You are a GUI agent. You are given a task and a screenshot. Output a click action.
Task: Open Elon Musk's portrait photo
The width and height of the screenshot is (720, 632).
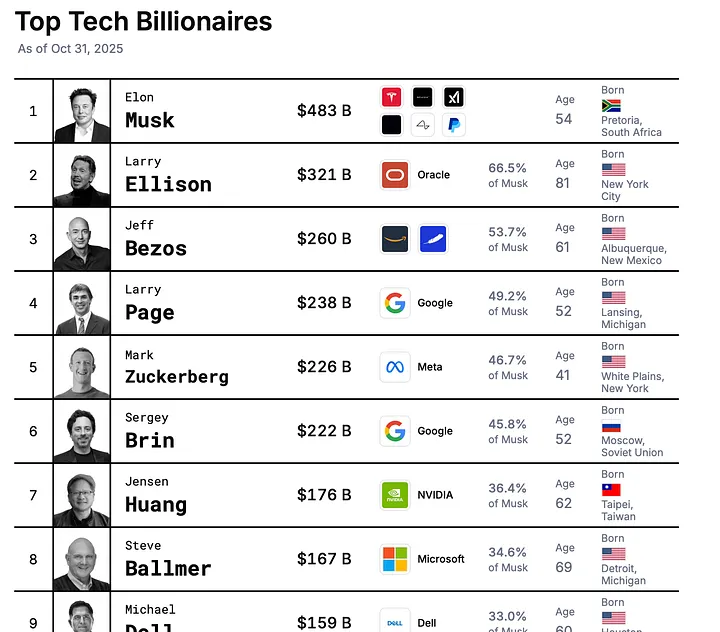tap(82, 111)
